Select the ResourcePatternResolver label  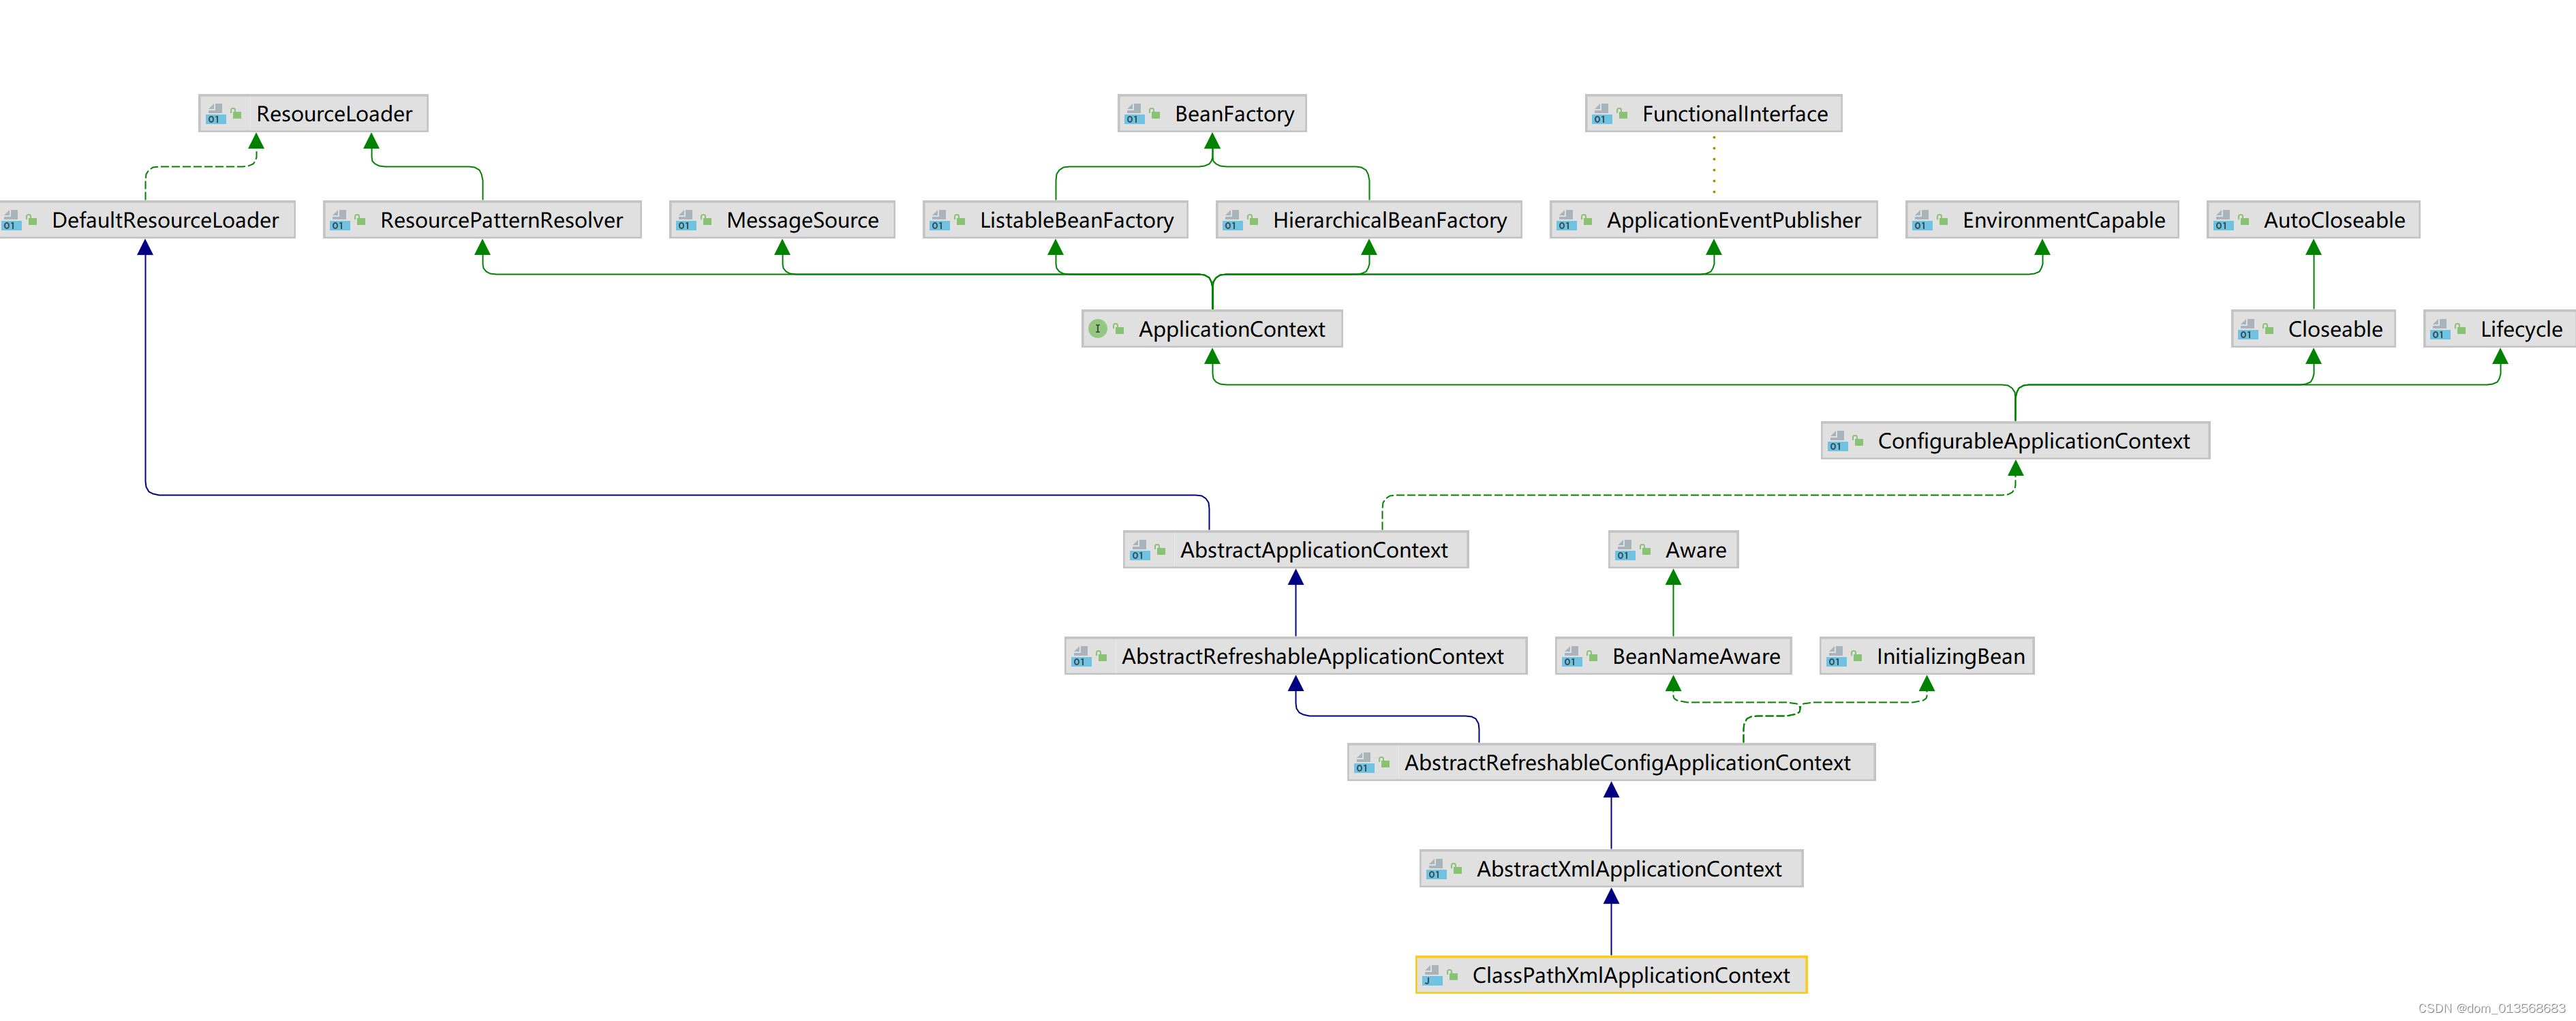501,220
